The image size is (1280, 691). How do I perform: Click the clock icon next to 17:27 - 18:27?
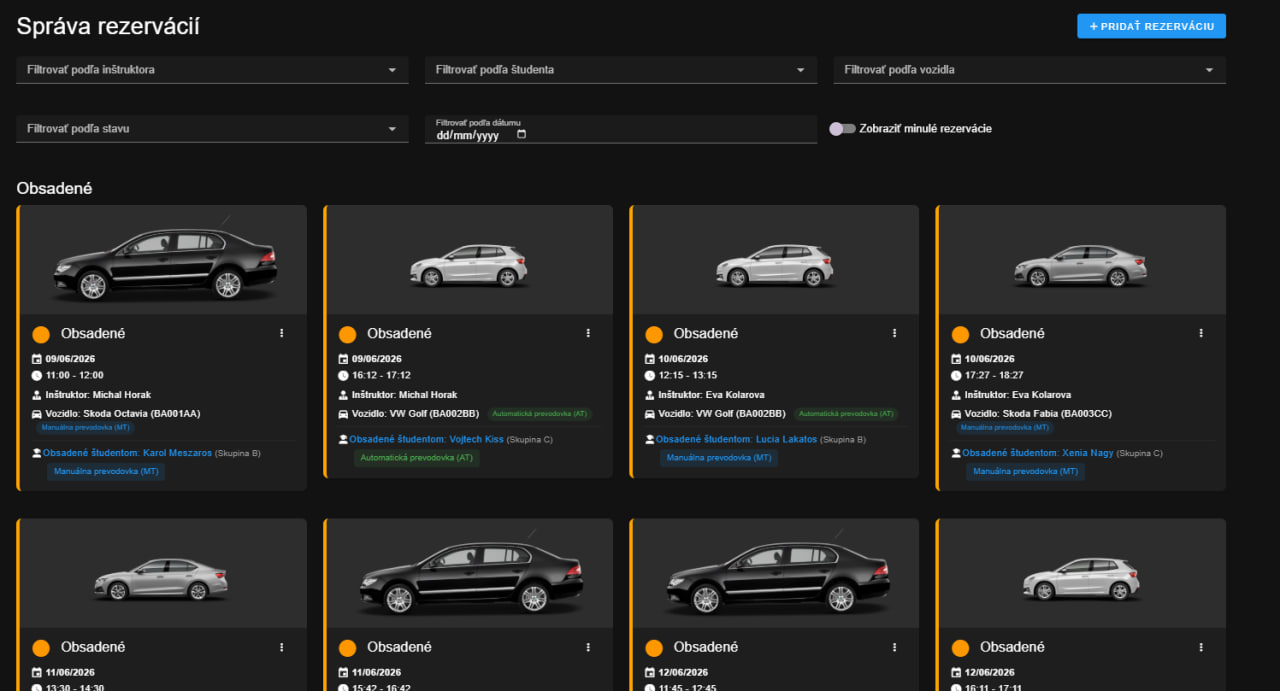pos(956,375)
